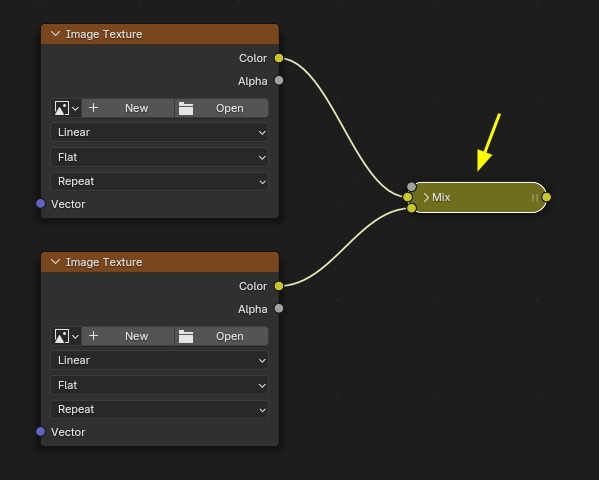Open the Flat projection dropdown in the lower node
Image resolution: width=599 pixels, height=480 pixels.
tap(159, 385)
